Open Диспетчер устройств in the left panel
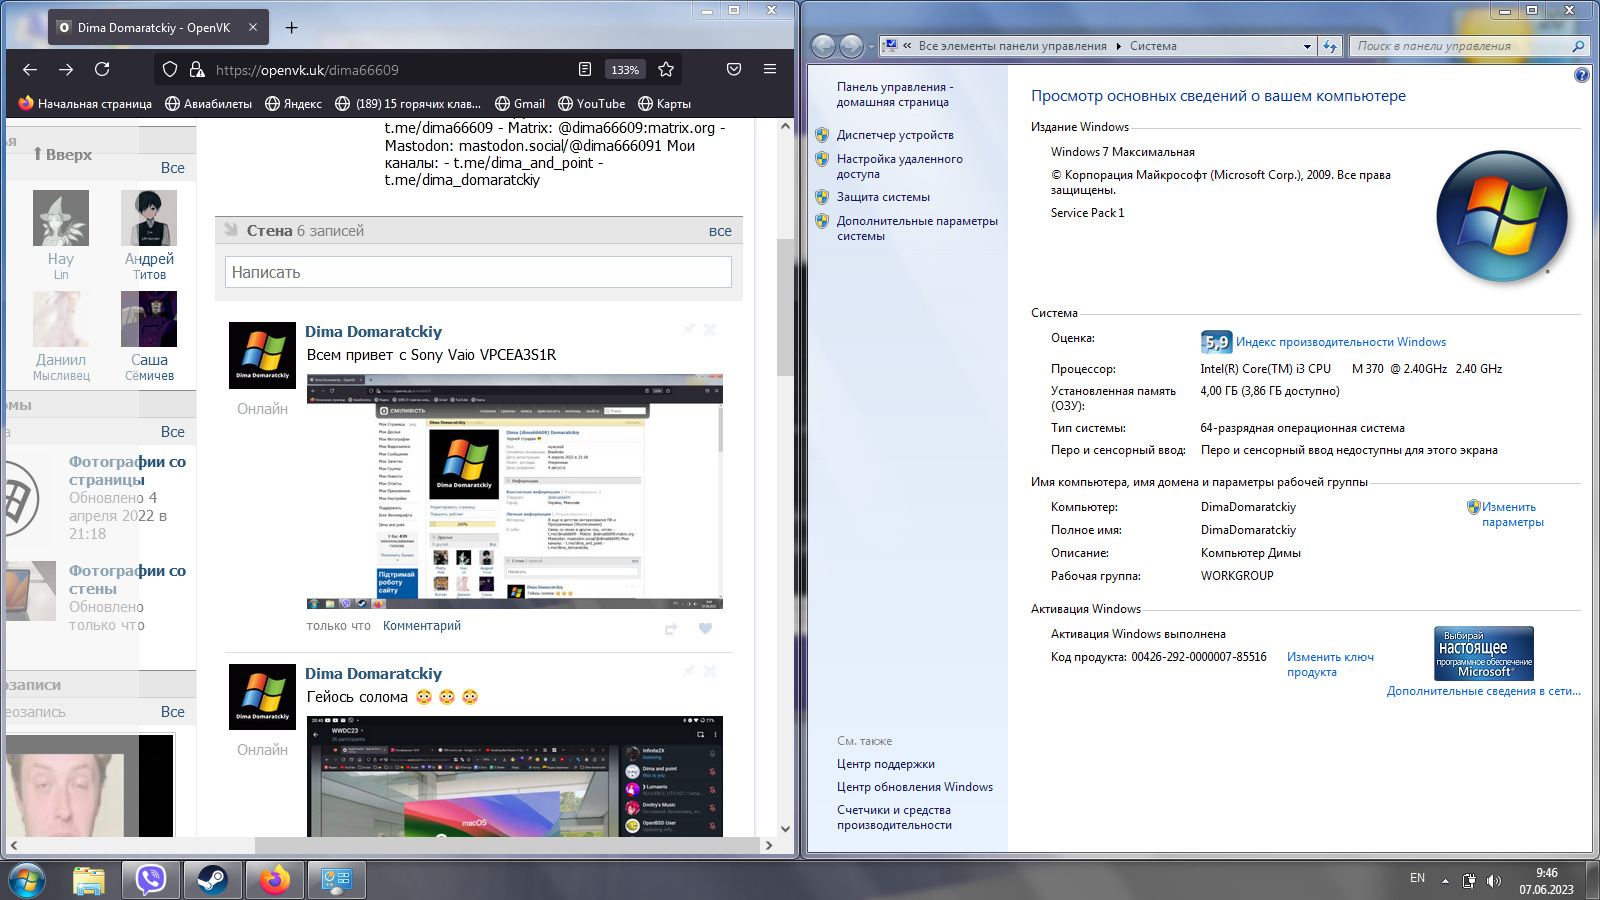The height and width of the screenshot is (900, 1600). (894, 135)
